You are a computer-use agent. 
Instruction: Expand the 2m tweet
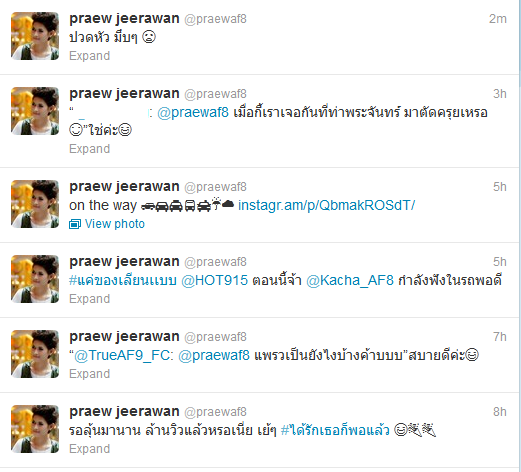coord(89,56)
